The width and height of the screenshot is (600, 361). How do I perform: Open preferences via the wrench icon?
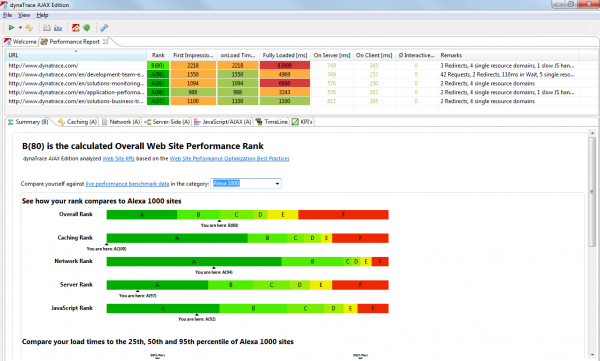tap(104, 28)
